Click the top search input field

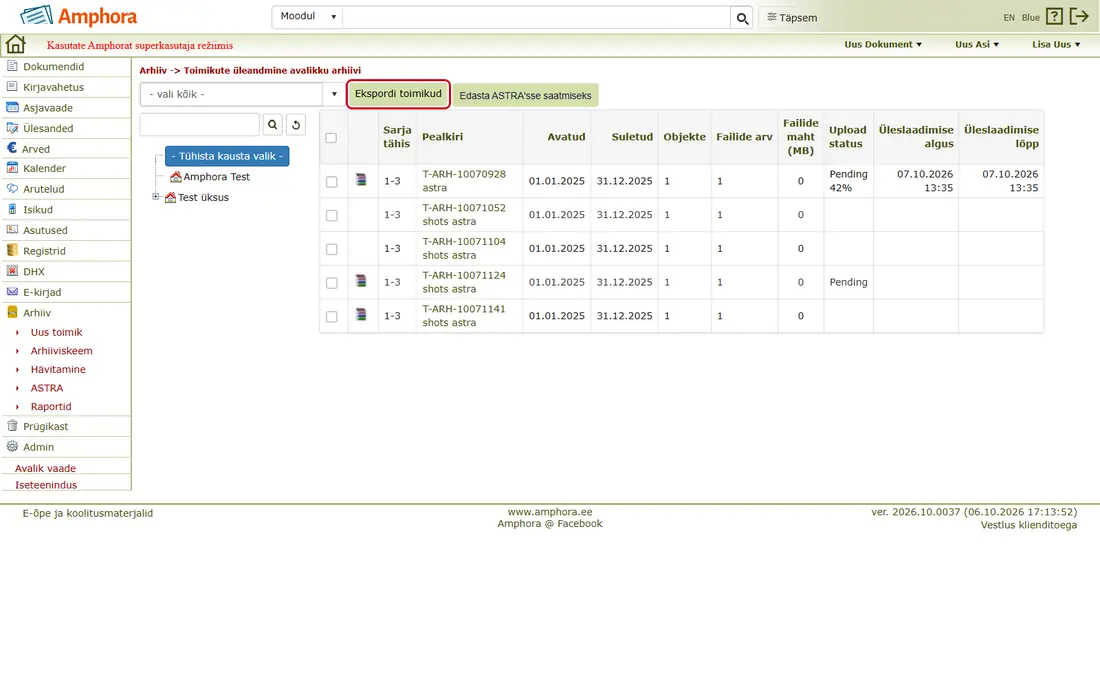[x=537, y=17]
